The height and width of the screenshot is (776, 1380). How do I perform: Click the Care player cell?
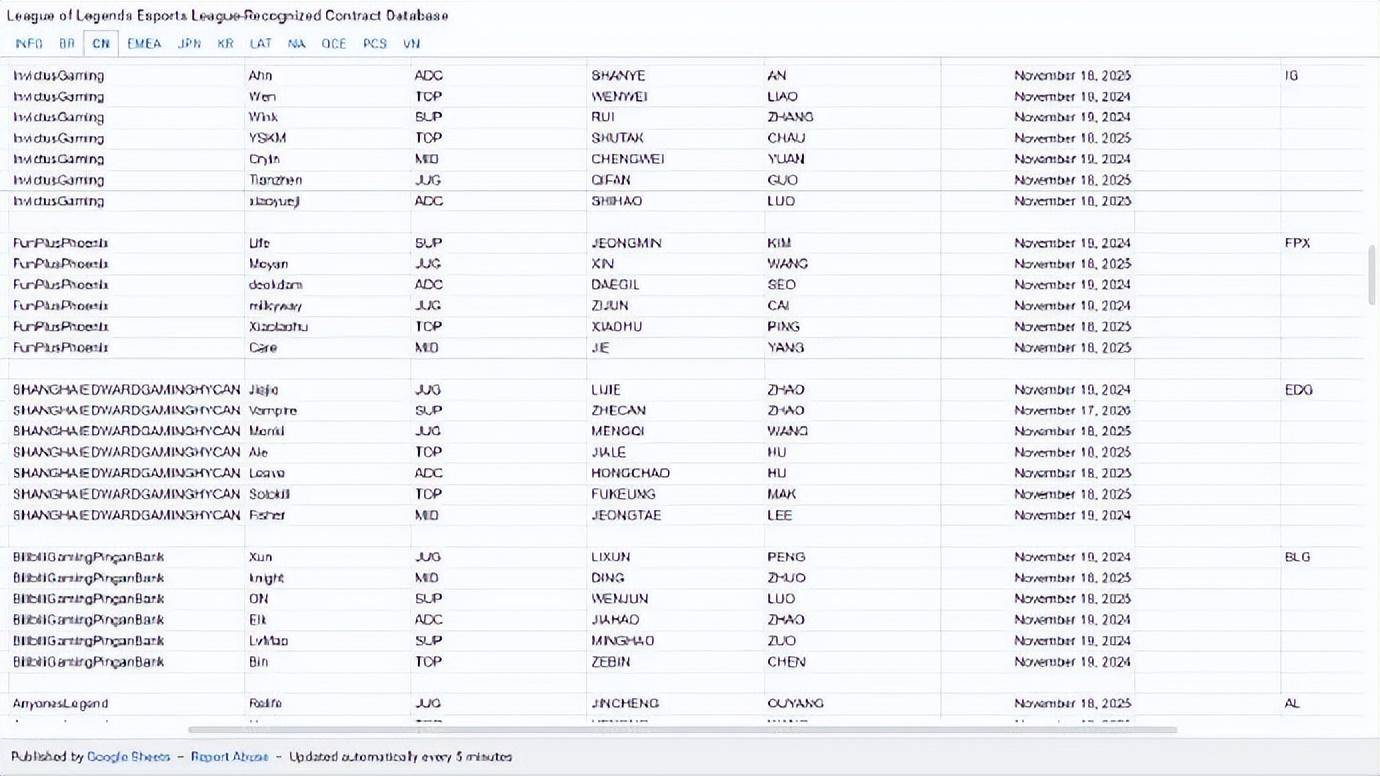[x=328, y=348]
